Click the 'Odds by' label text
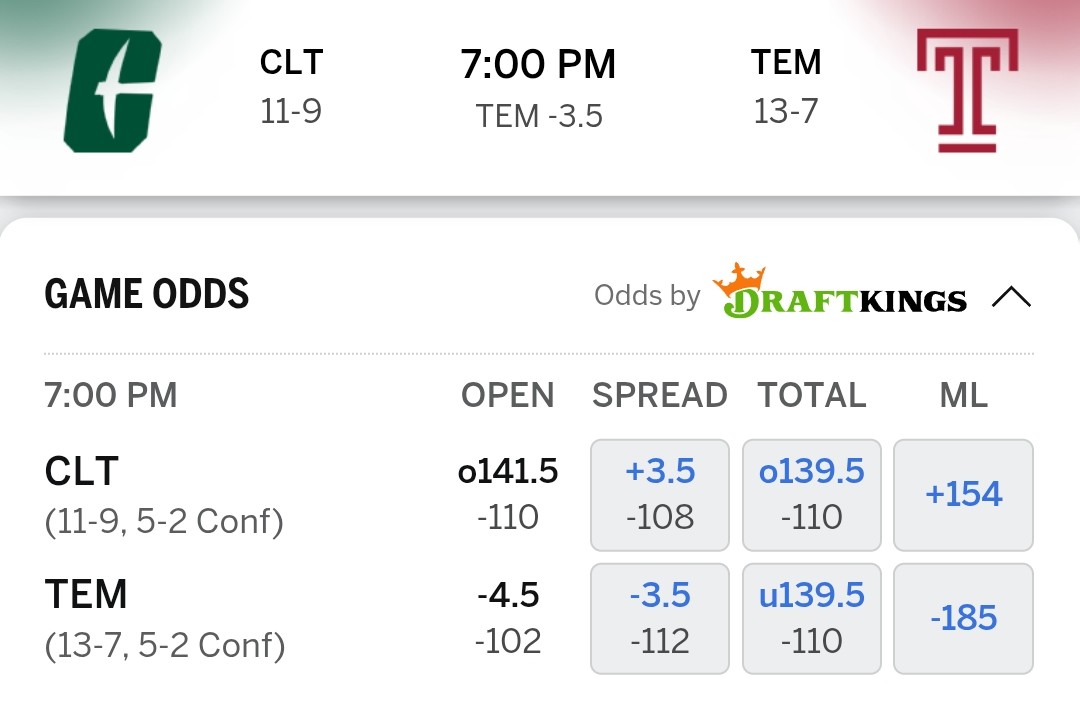This screenshot has height=702, width=1080. tap(647, 296)
